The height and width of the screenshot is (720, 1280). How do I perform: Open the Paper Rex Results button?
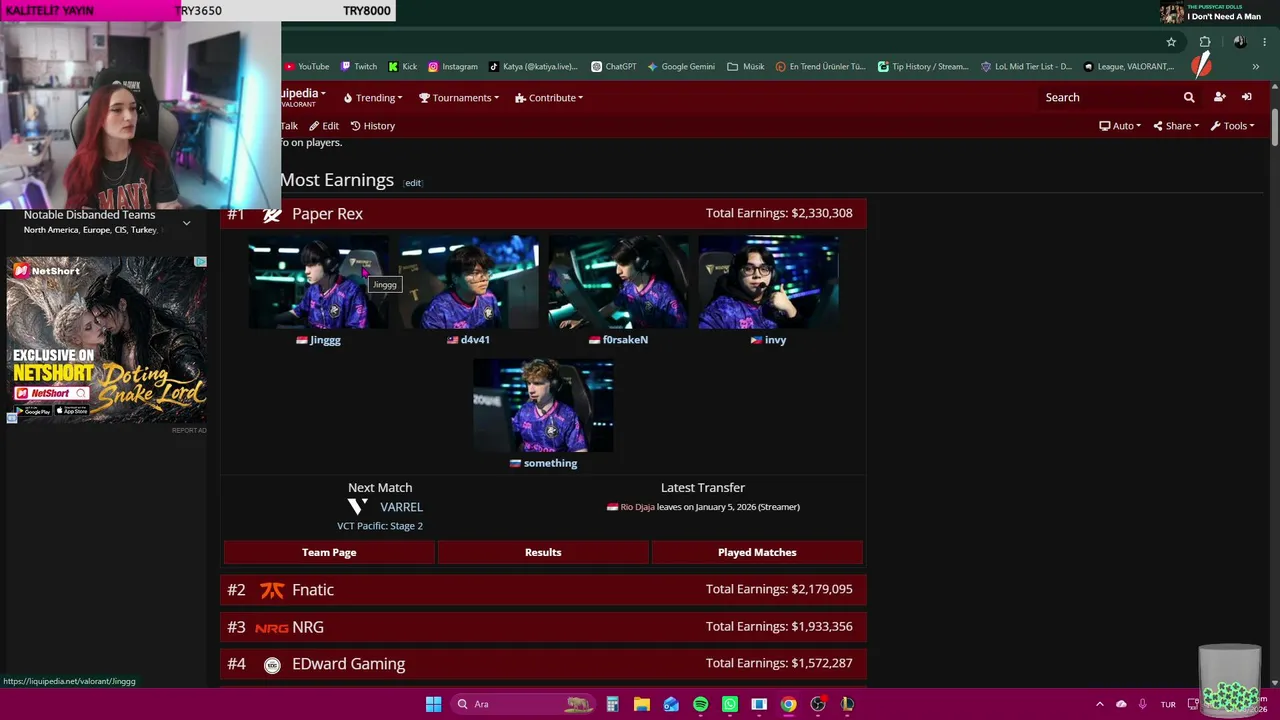tap(543, 552)
